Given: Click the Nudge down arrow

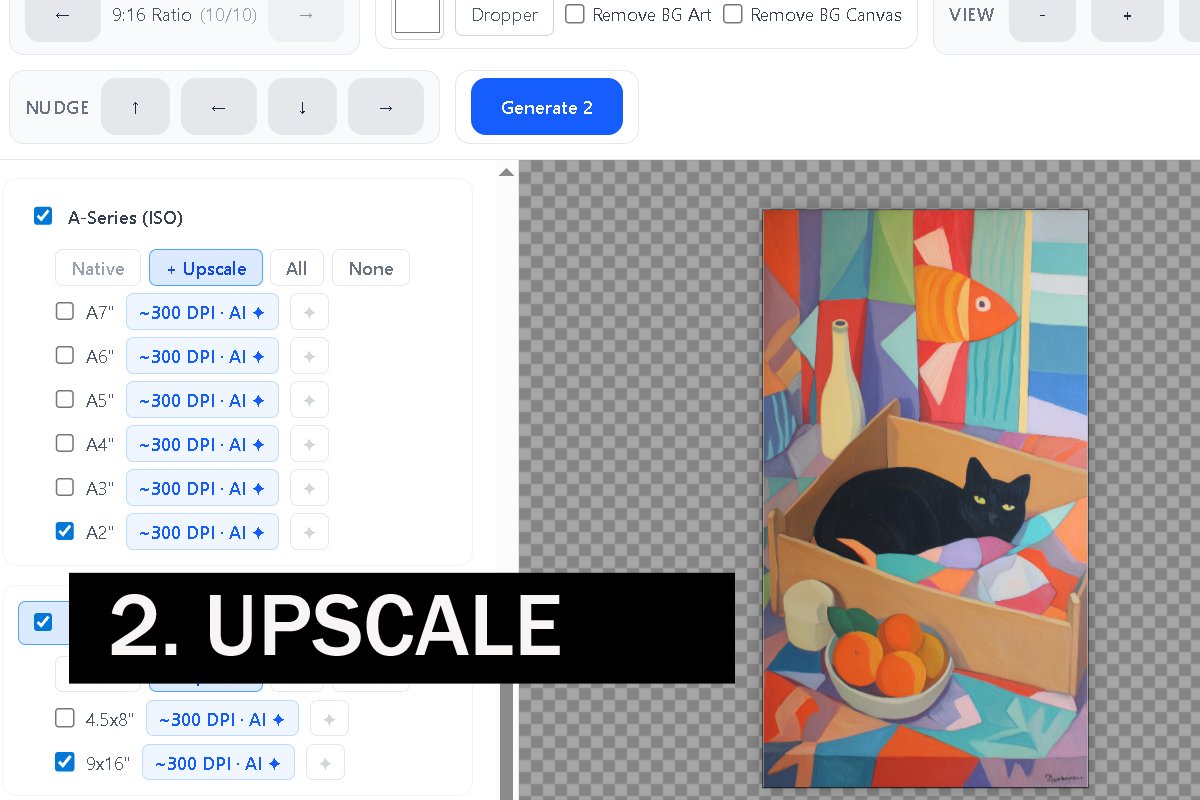Looking at the screenshot, I should [302, 107].
